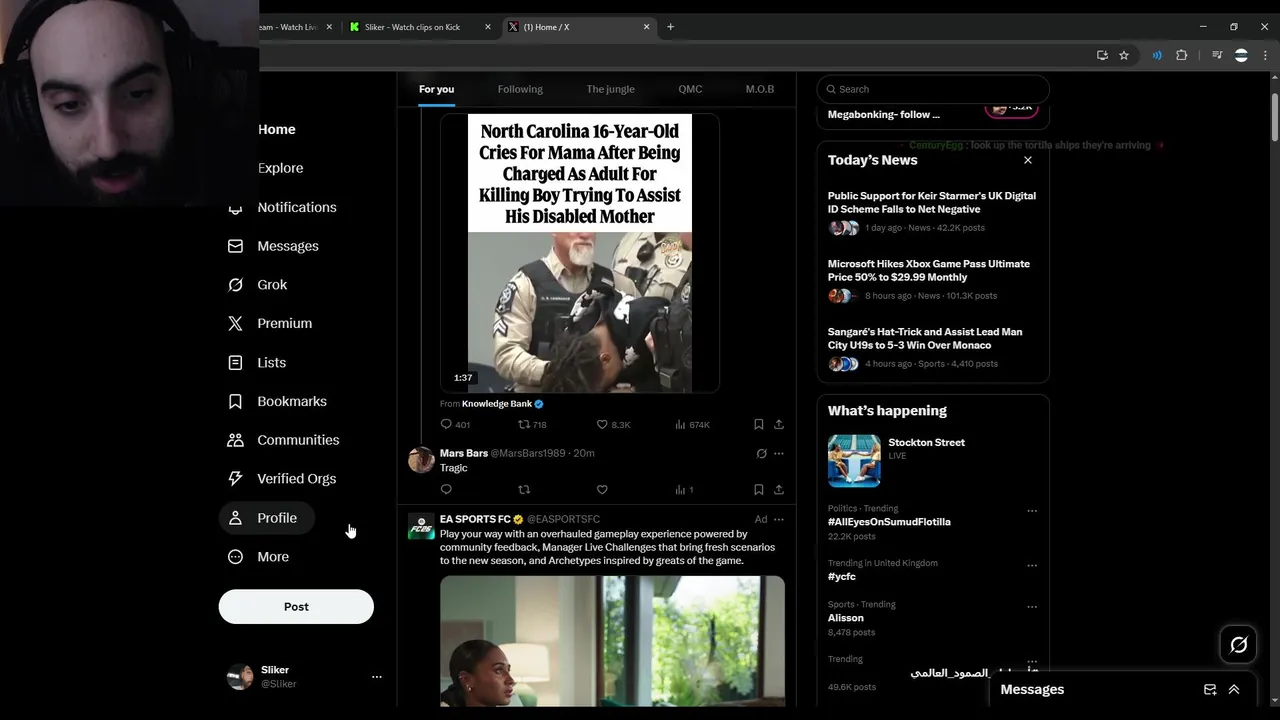The image size is (1280, 720).
Task: Open the #AllEyesOnSumudFlotilla trend
Action: coord(889,522)
